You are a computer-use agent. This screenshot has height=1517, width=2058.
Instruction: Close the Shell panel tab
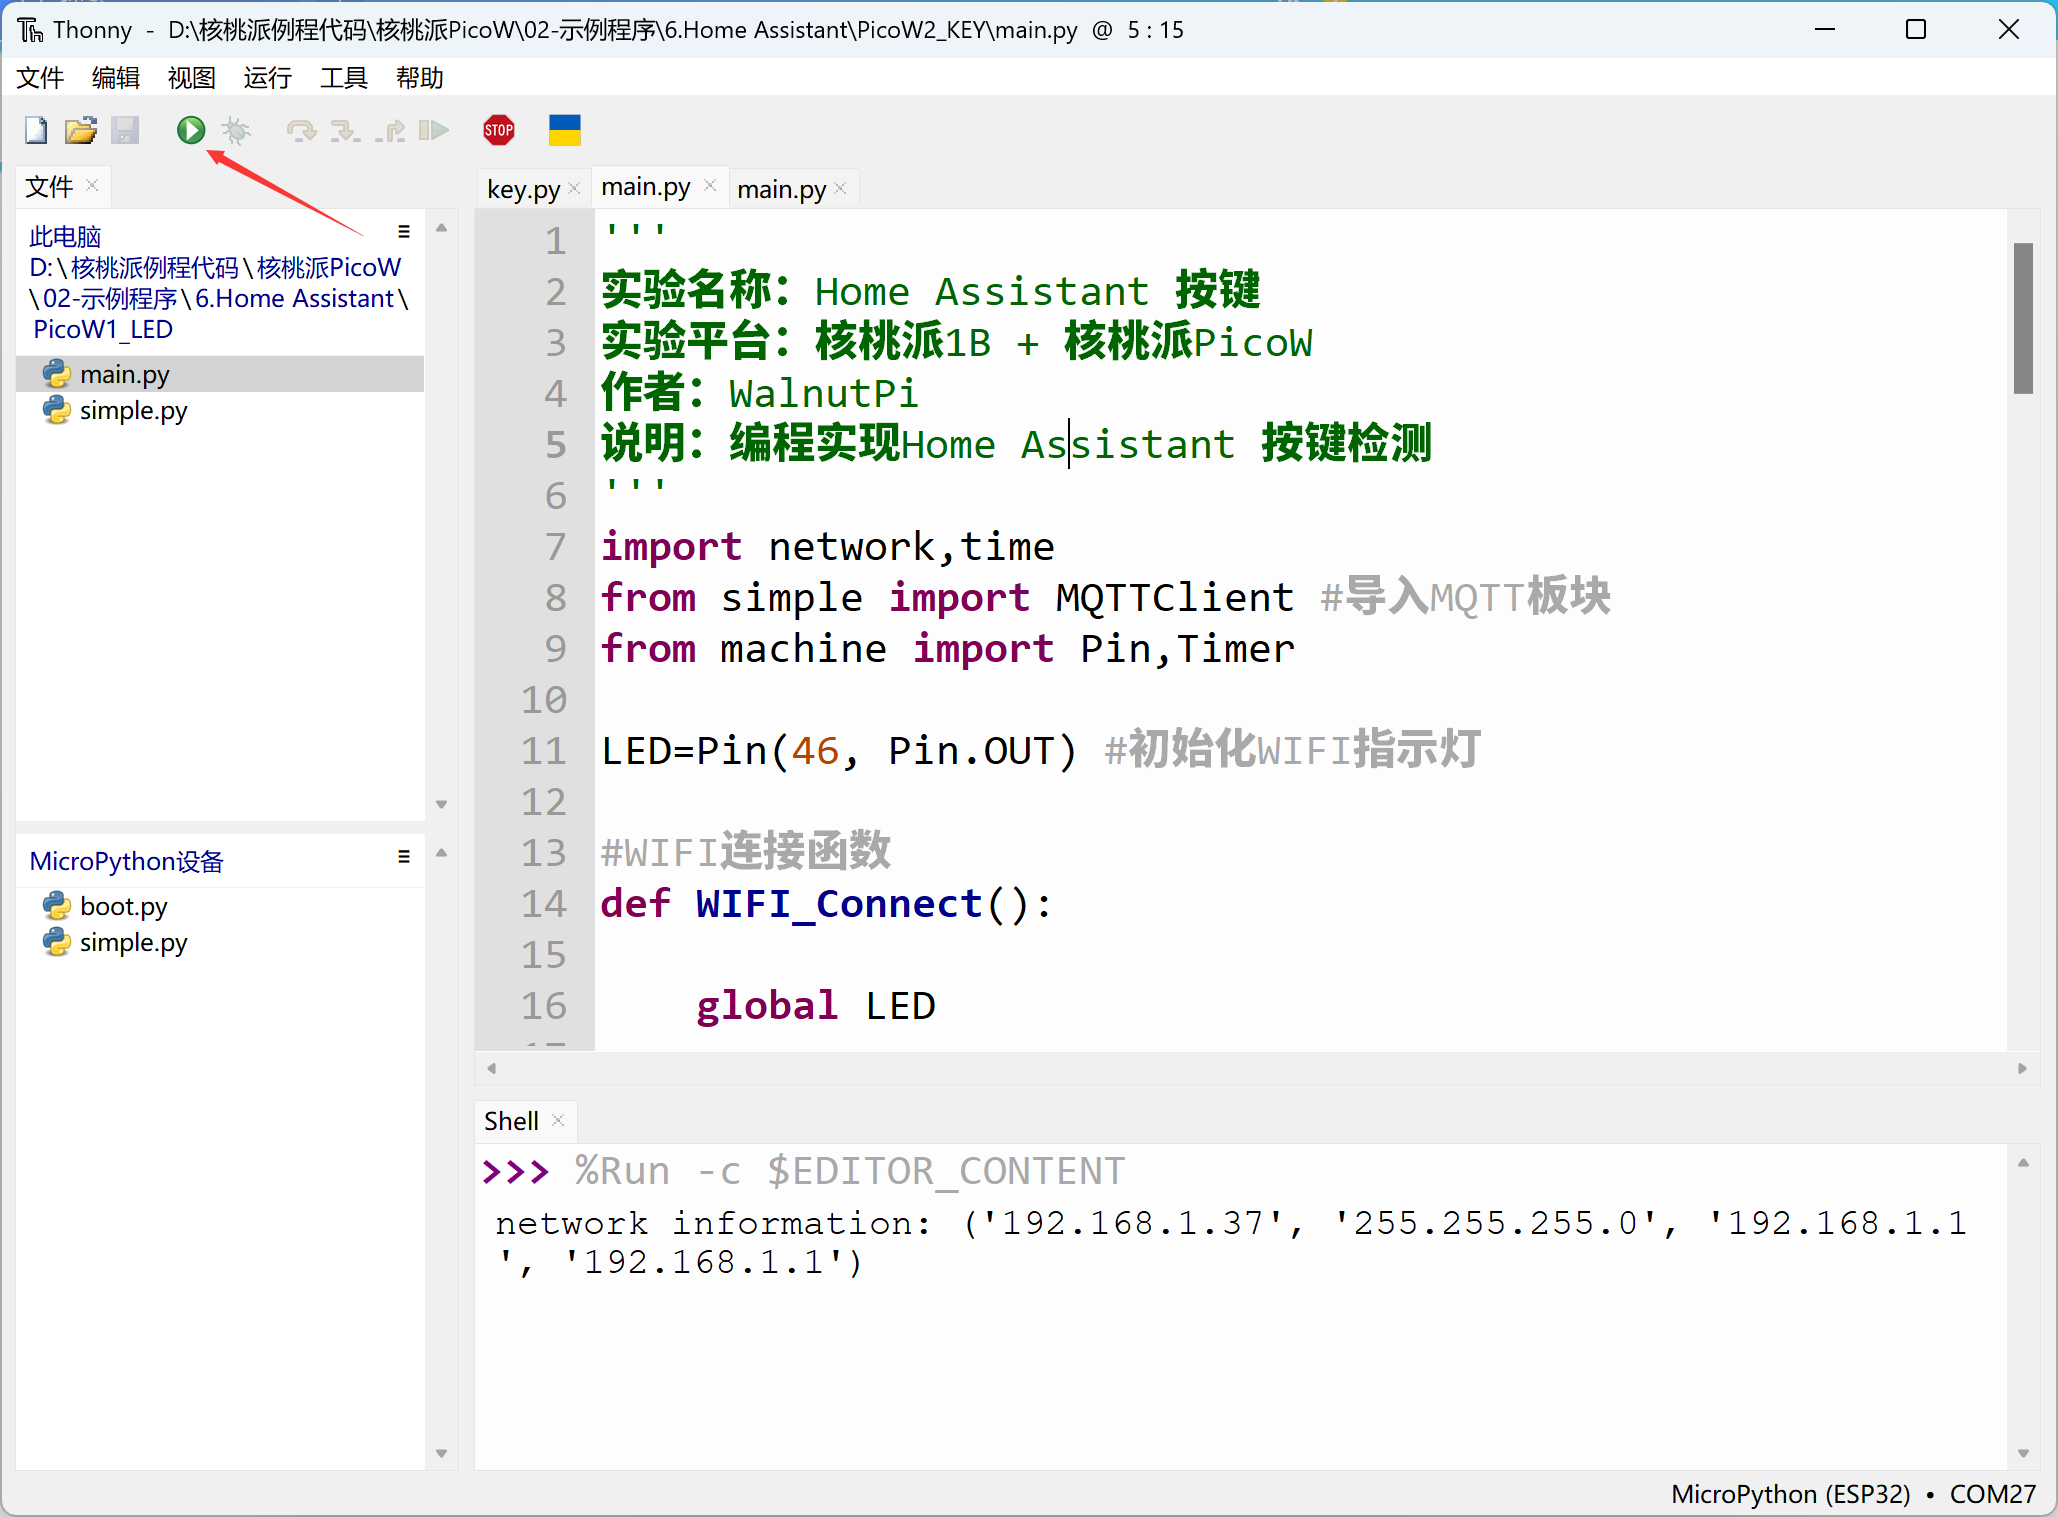[558, 1121]
